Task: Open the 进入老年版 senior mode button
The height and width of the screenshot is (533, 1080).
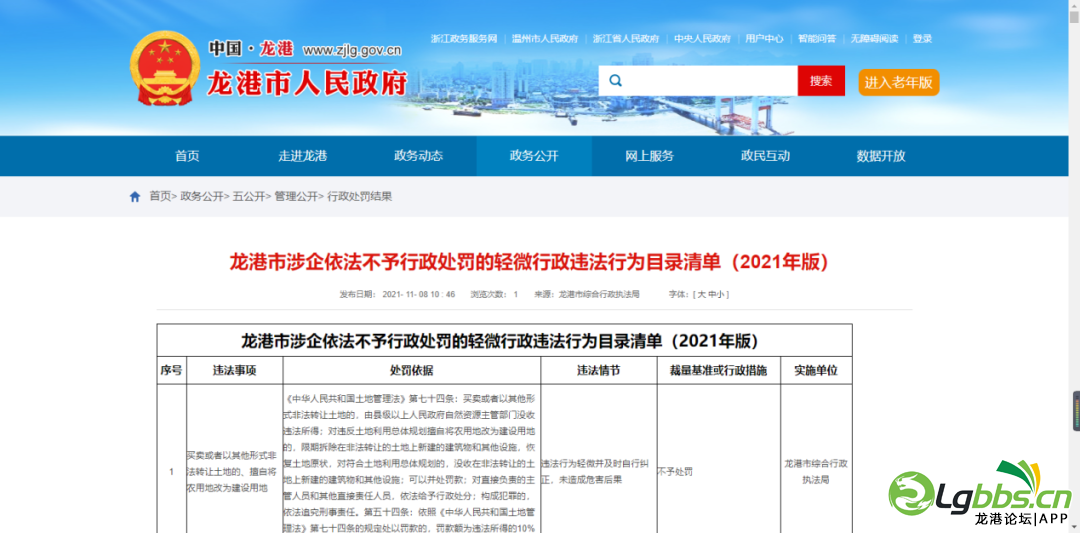Action: (x=898, y=83)
